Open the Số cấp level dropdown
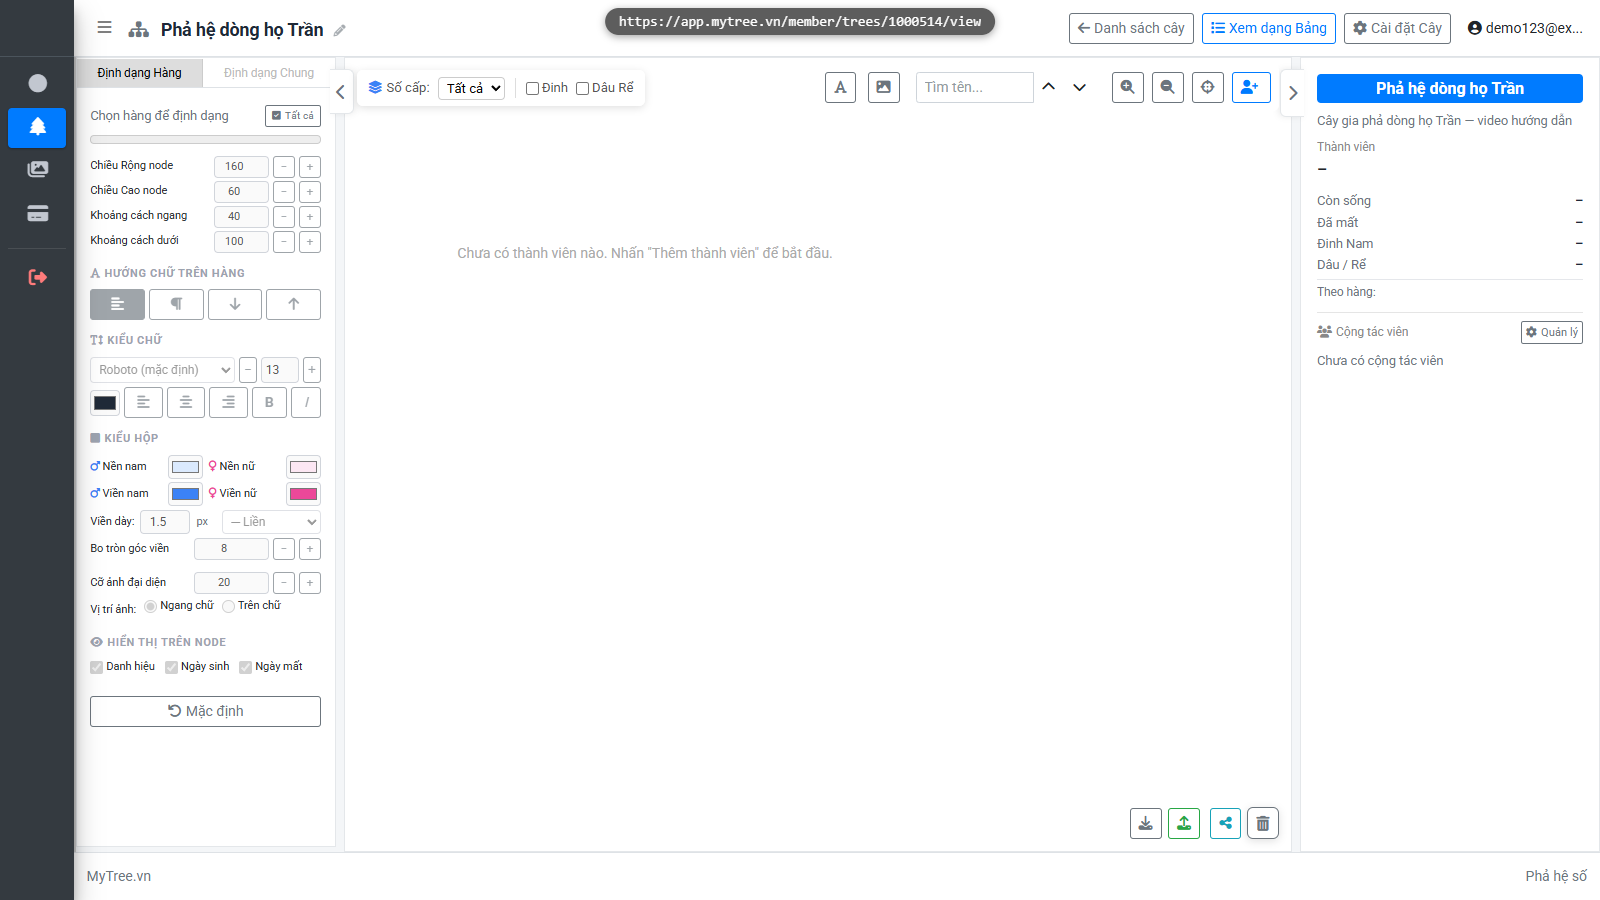 click(471, 88)
